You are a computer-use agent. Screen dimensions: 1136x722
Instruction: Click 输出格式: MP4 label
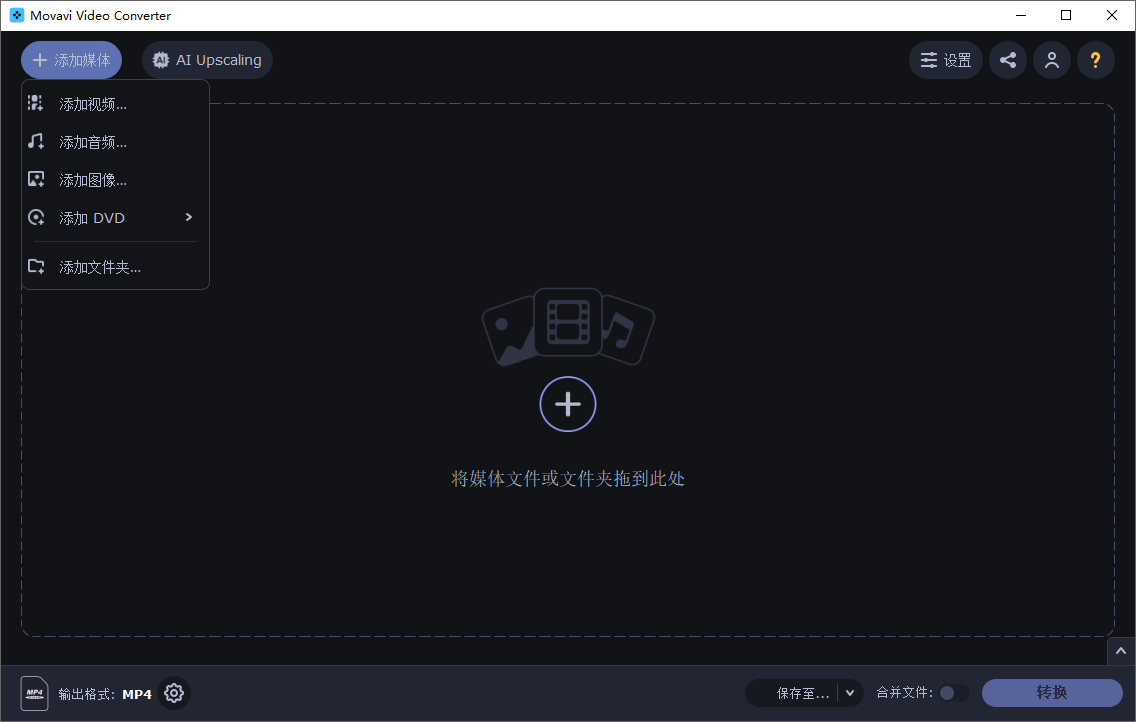click(105, 694)
